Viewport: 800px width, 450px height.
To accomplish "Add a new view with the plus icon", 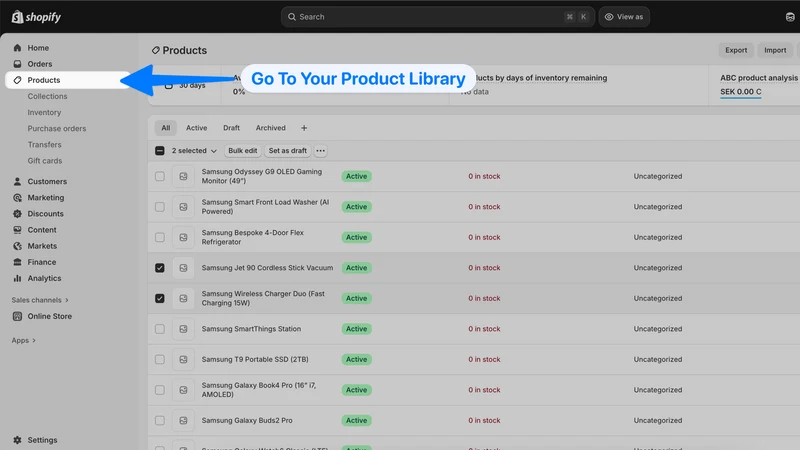I will pyautogui.click(x=304, y=128).
